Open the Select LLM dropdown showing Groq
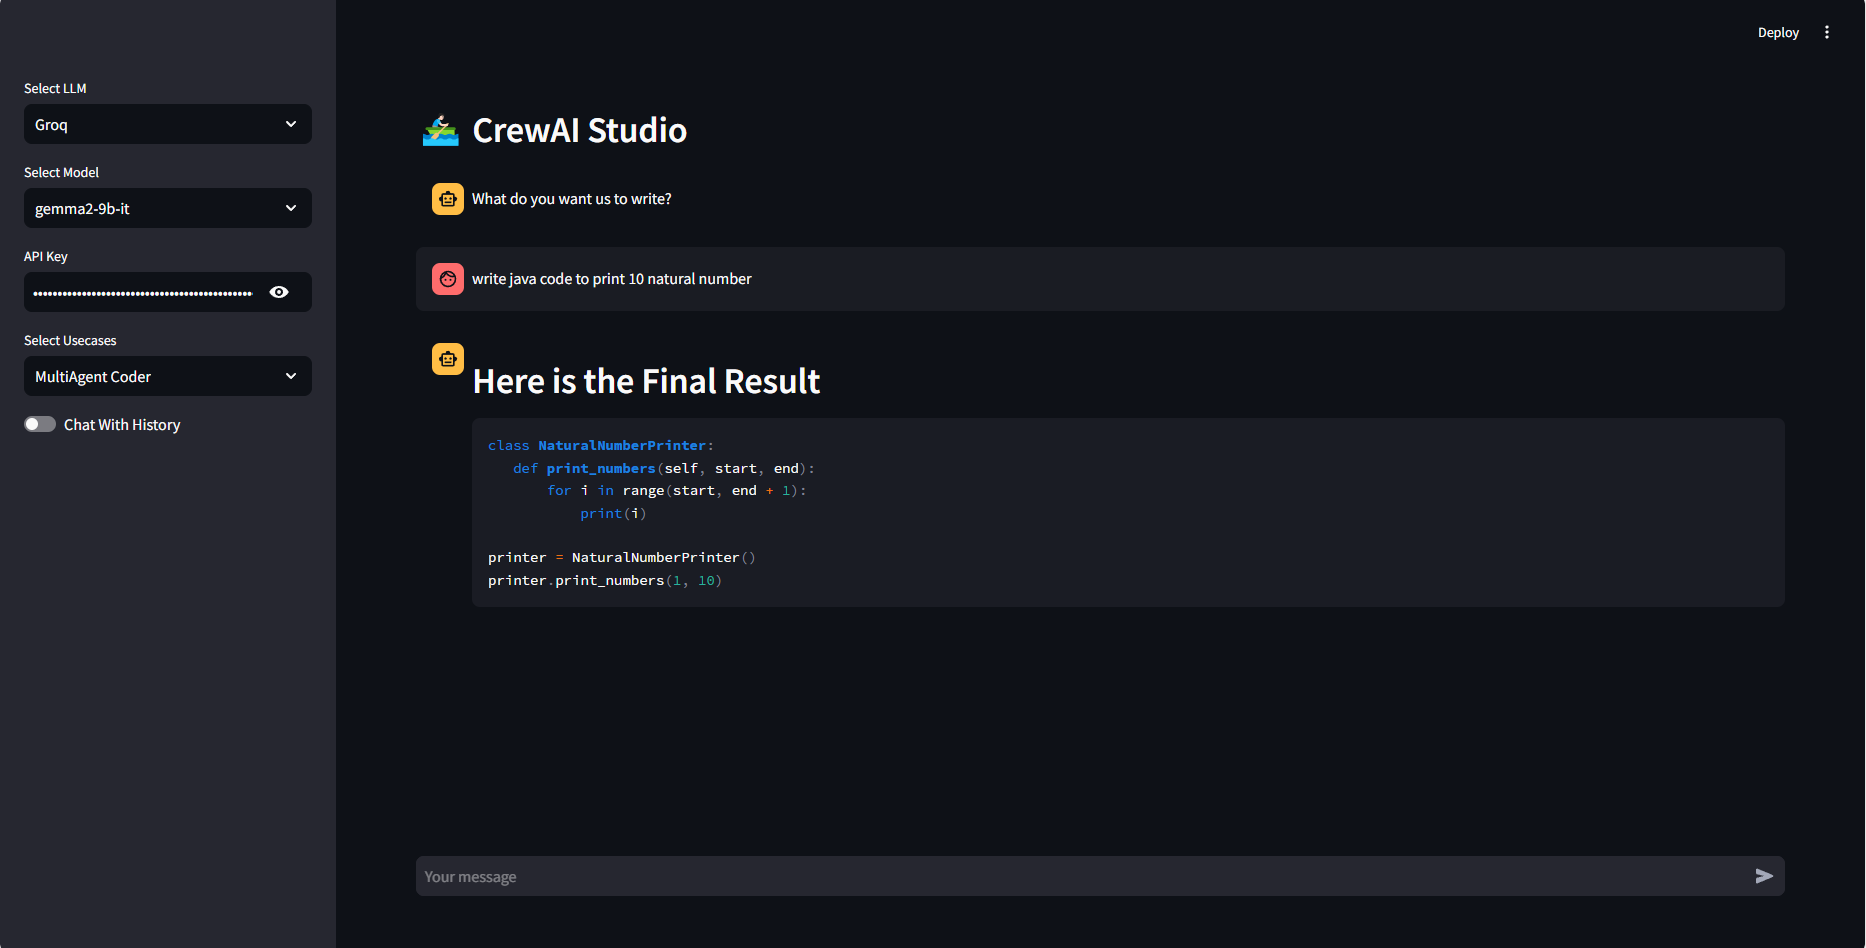 coord(166,124)
